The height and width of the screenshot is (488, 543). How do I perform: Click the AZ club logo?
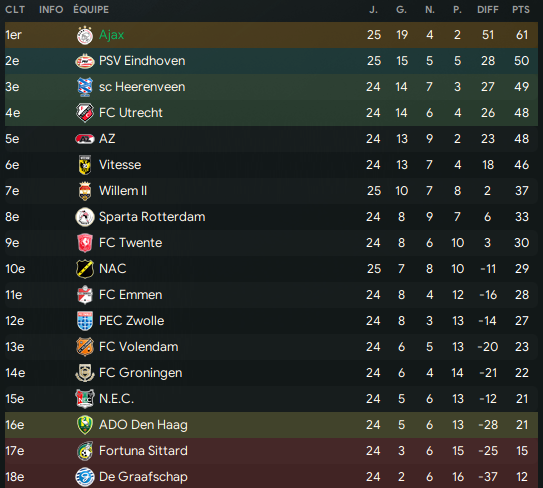85,139
